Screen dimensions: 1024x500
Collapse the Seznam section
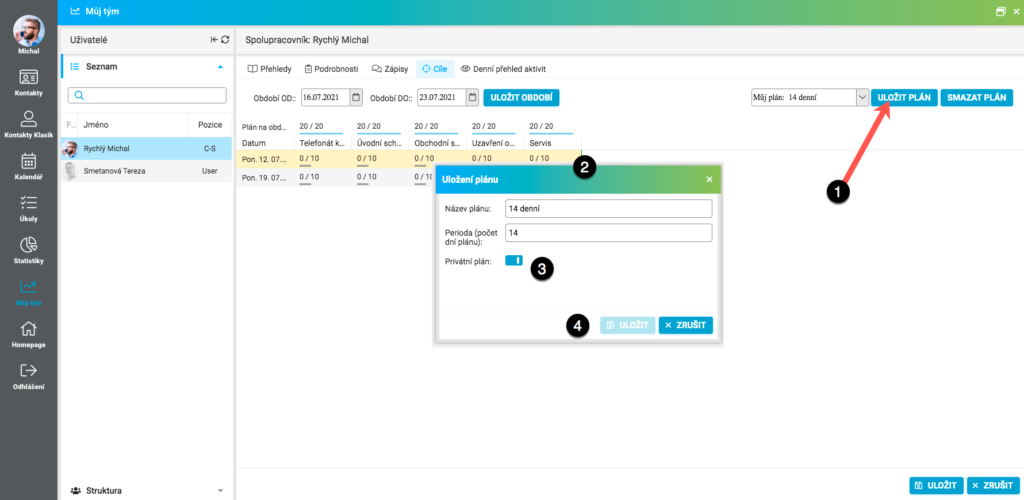point(220,67)
